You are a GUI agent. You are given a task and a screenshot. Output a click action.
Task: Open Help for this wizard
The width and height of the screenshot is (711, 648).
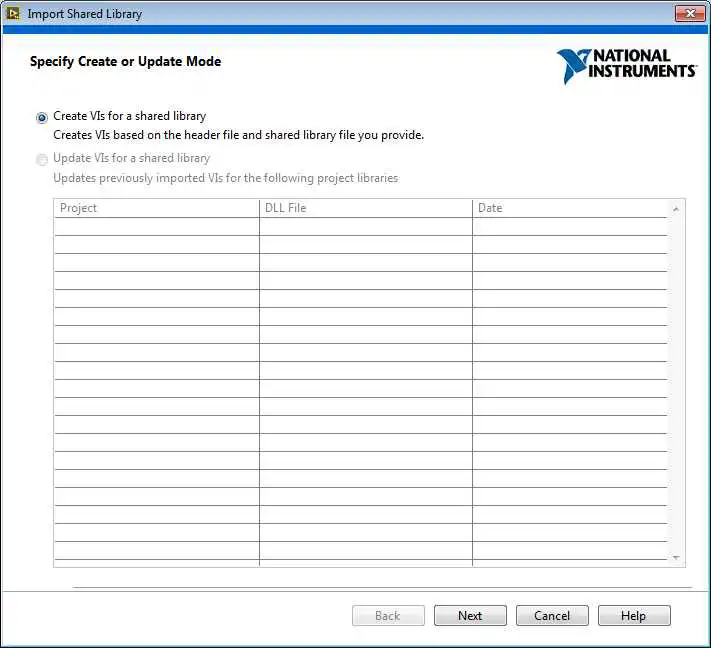click(x=633, y=615)
